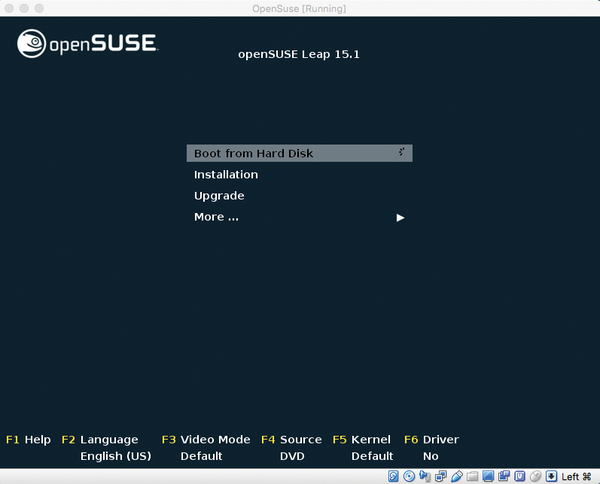Image resolution: width=600 pixels, height=484 pixels.
Task: Close the OpenSuse VM window
Action: [x=9, y=8]
